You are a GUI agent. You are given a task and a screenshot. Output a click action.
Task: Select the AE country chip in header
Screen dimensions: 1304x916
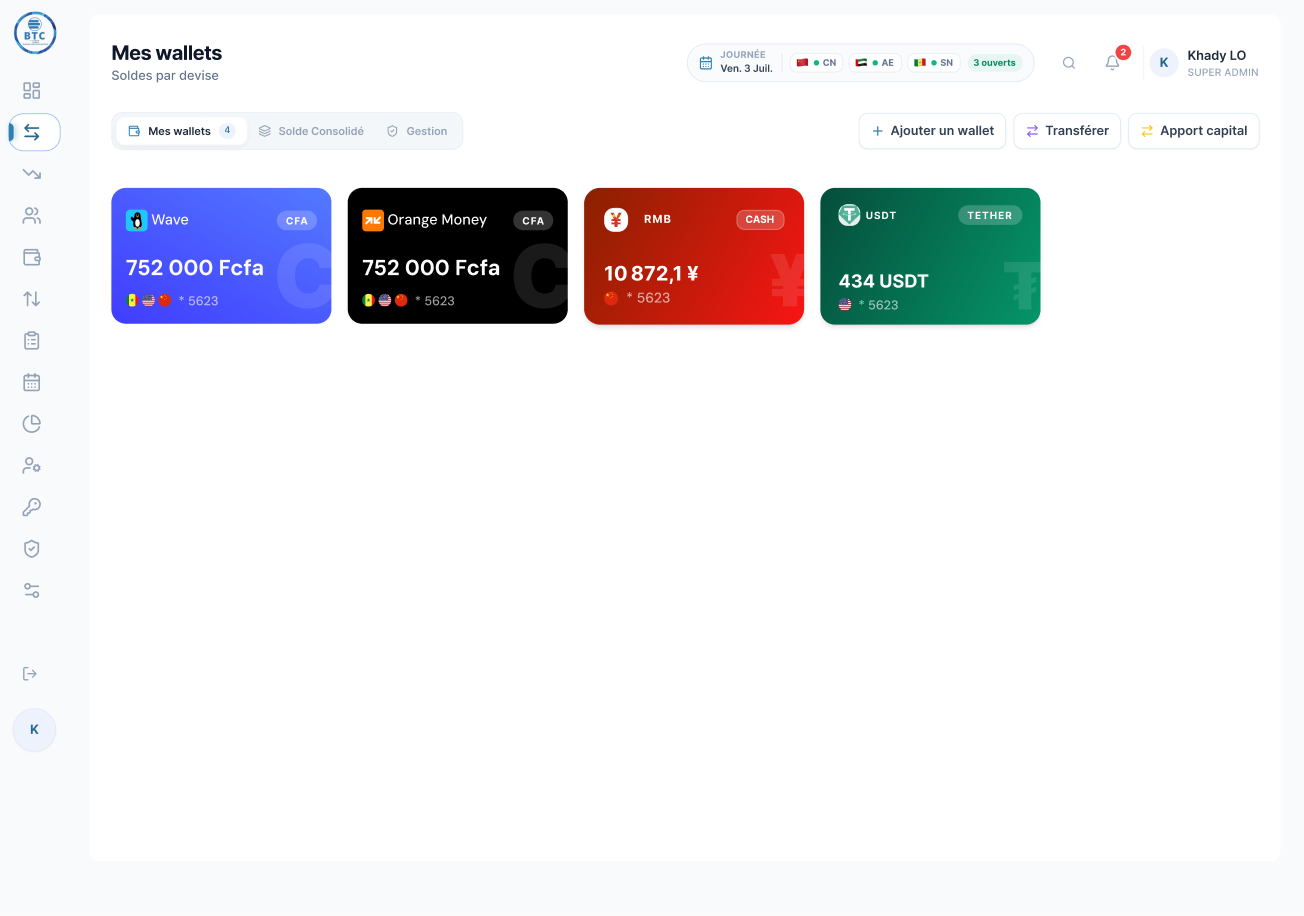tap(875, 63)
